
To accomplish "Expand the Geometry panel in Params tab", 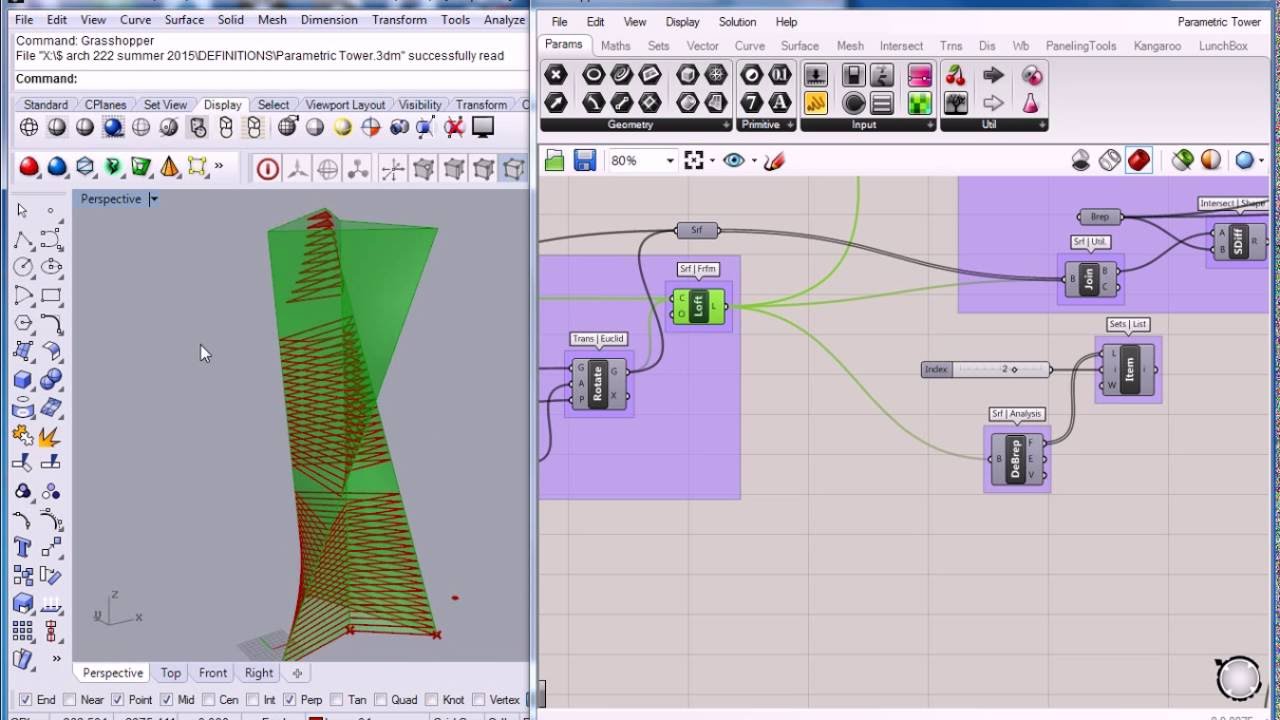I will tap(726, 125).
